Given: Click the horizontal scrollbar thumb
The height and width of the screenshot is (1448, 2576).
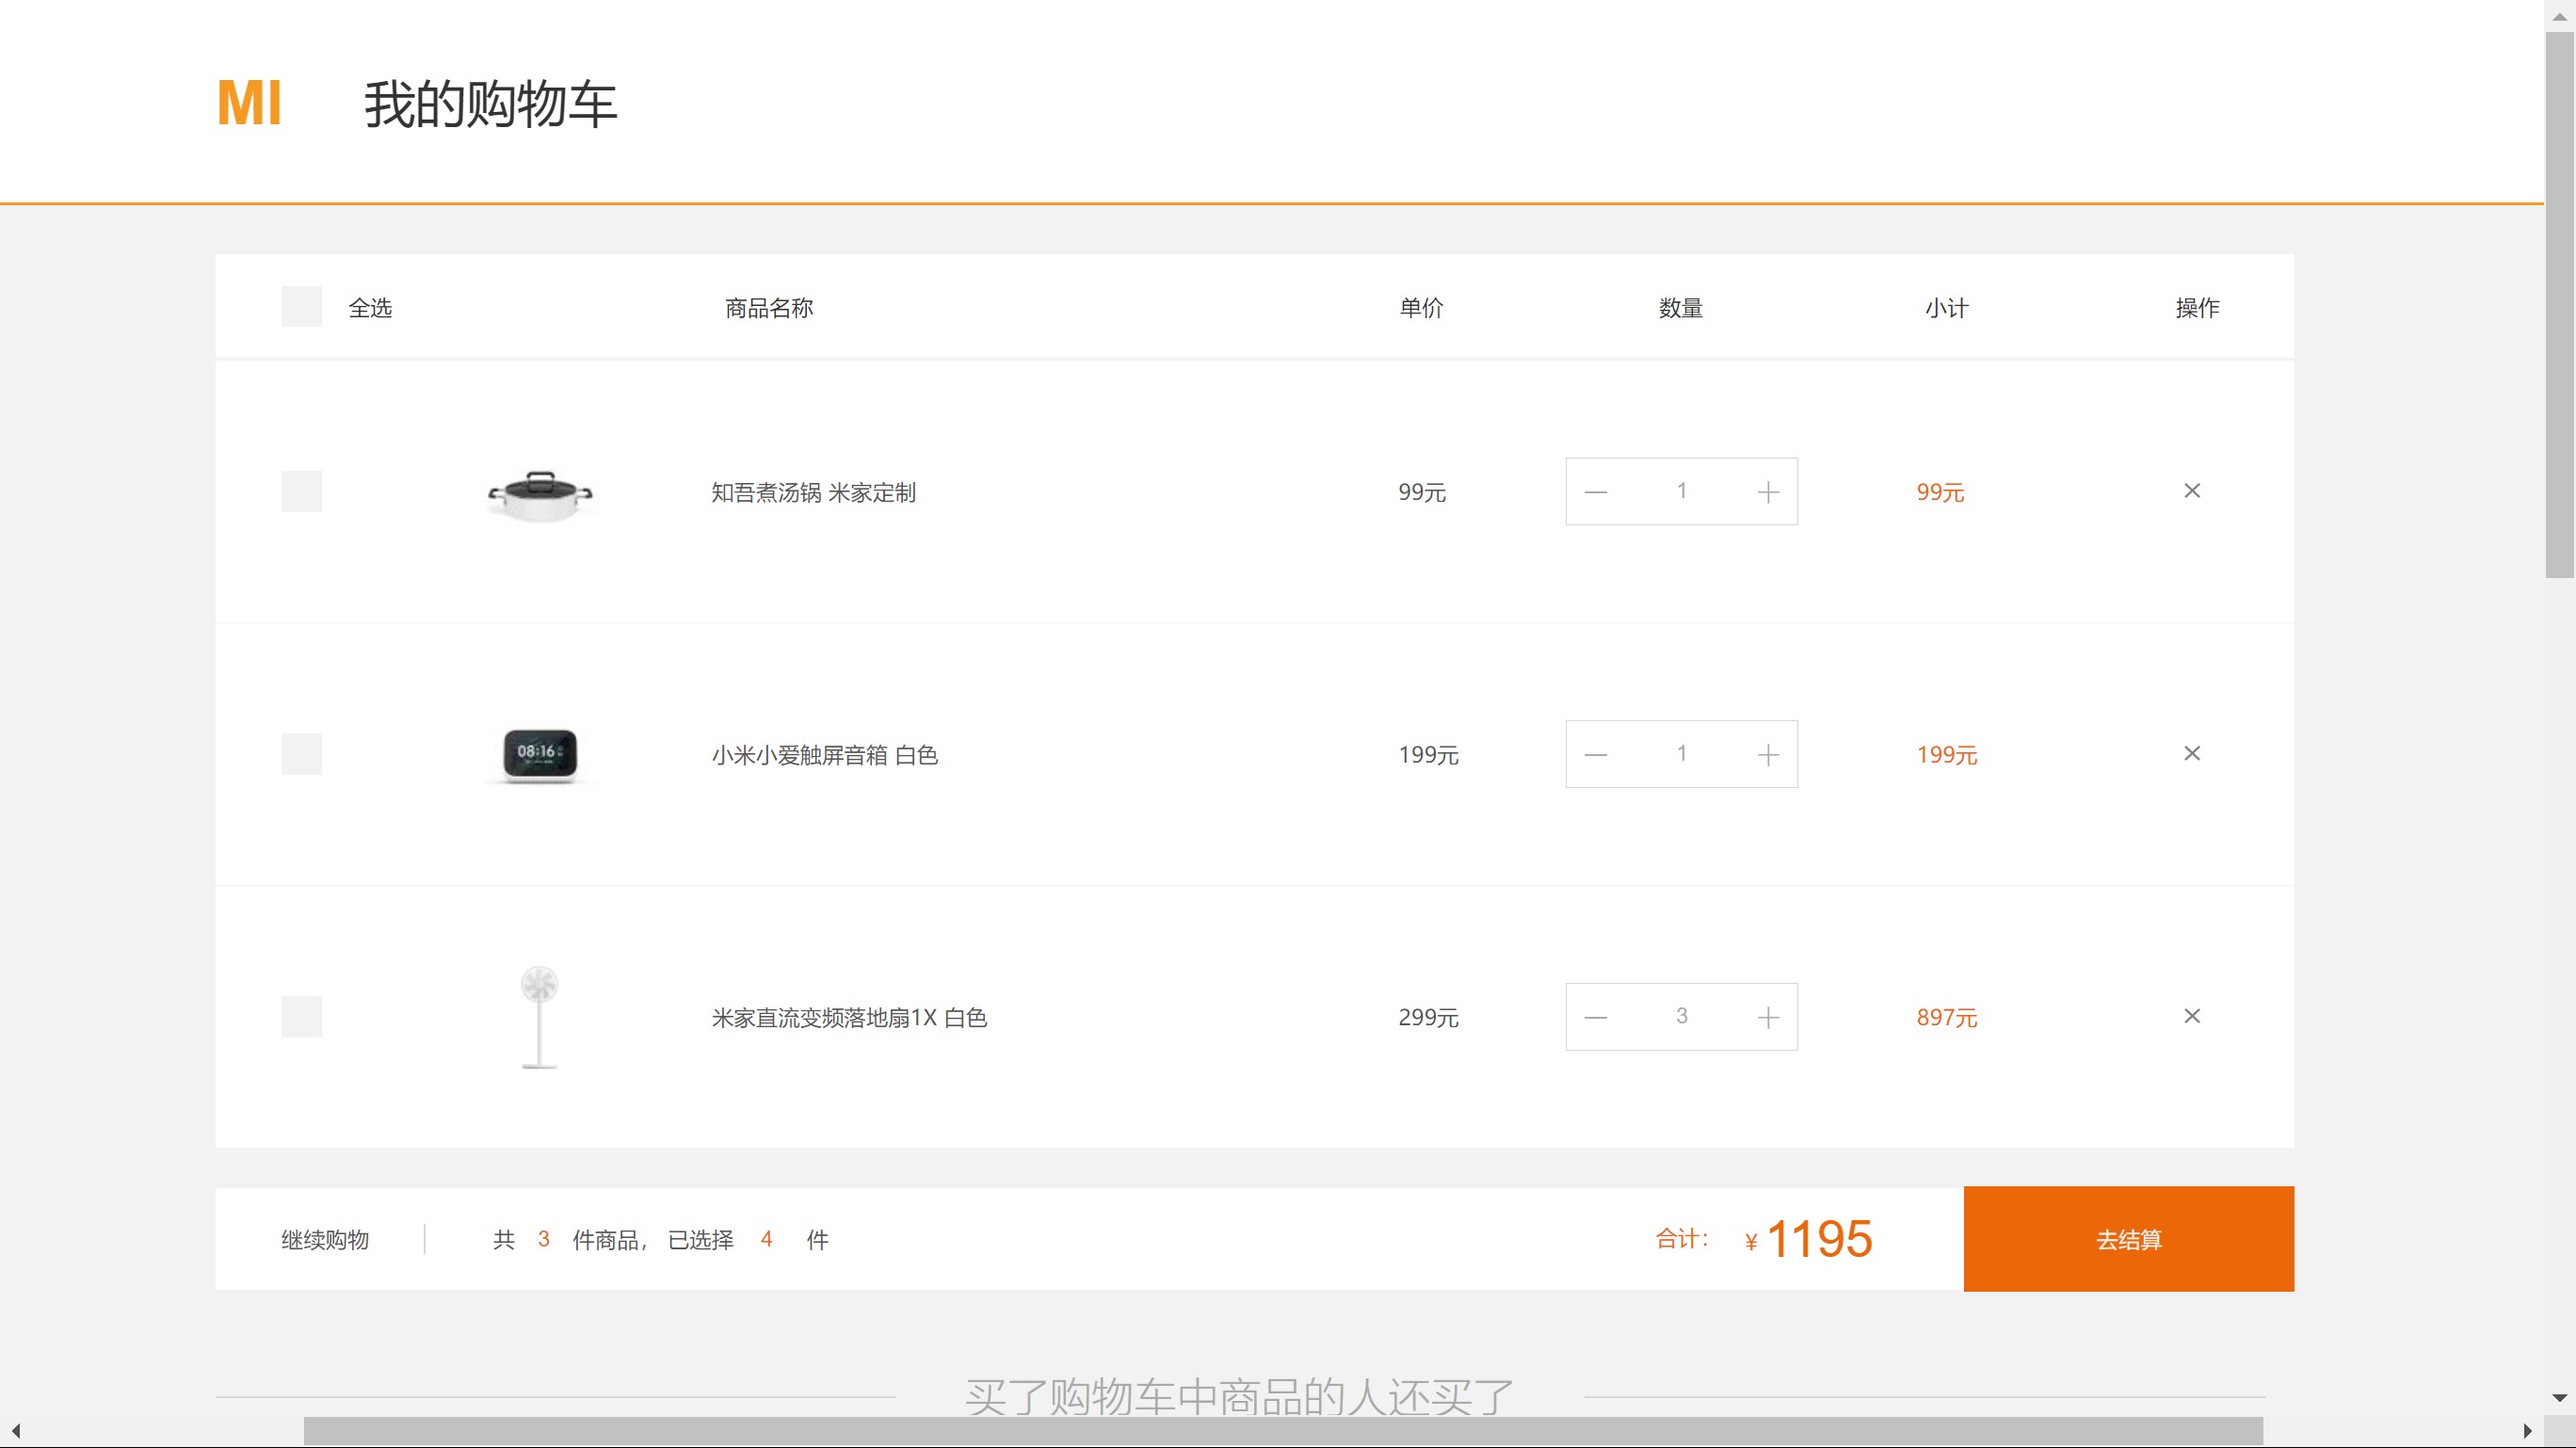Looking at the screenshot, I should (x=1283, y=1431).
